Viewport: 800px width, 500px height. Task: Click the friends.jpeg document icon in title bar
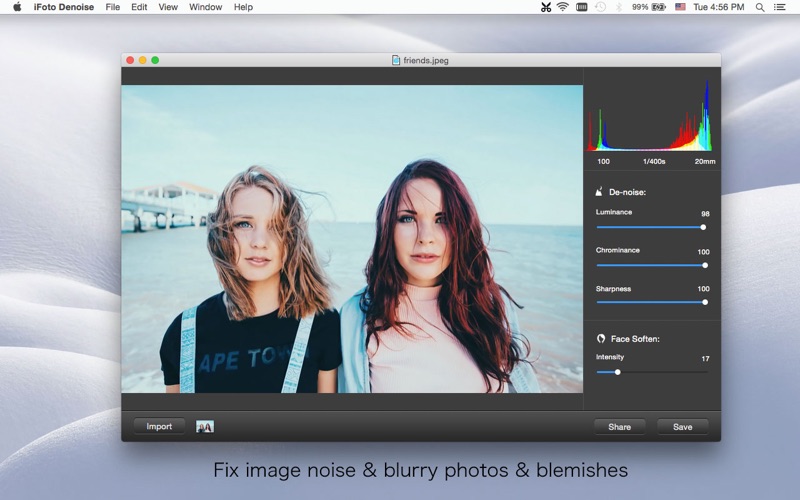395,60
